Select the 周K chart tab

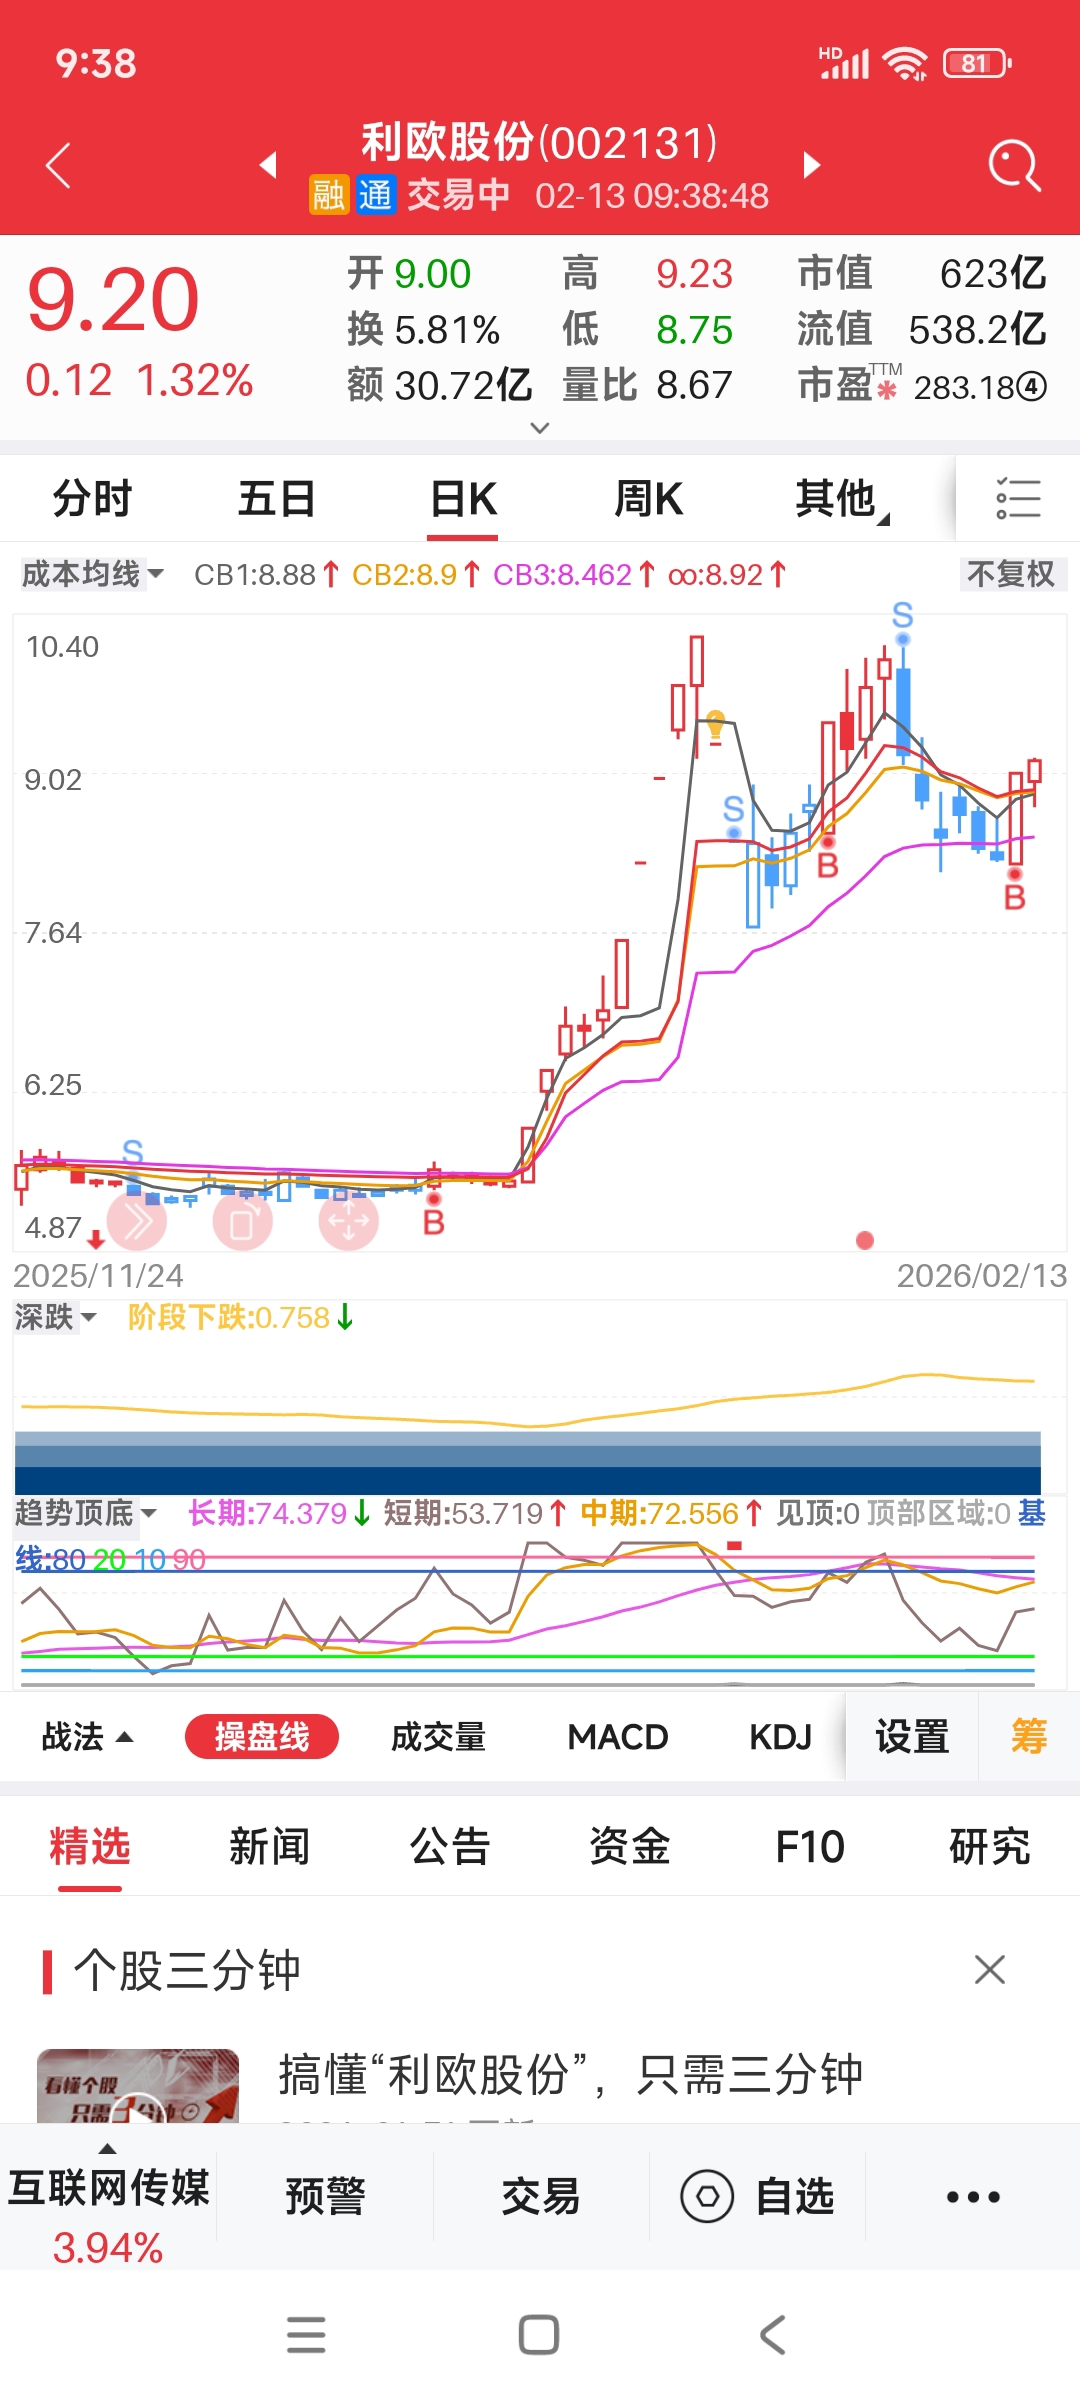[x=648, y=498]
